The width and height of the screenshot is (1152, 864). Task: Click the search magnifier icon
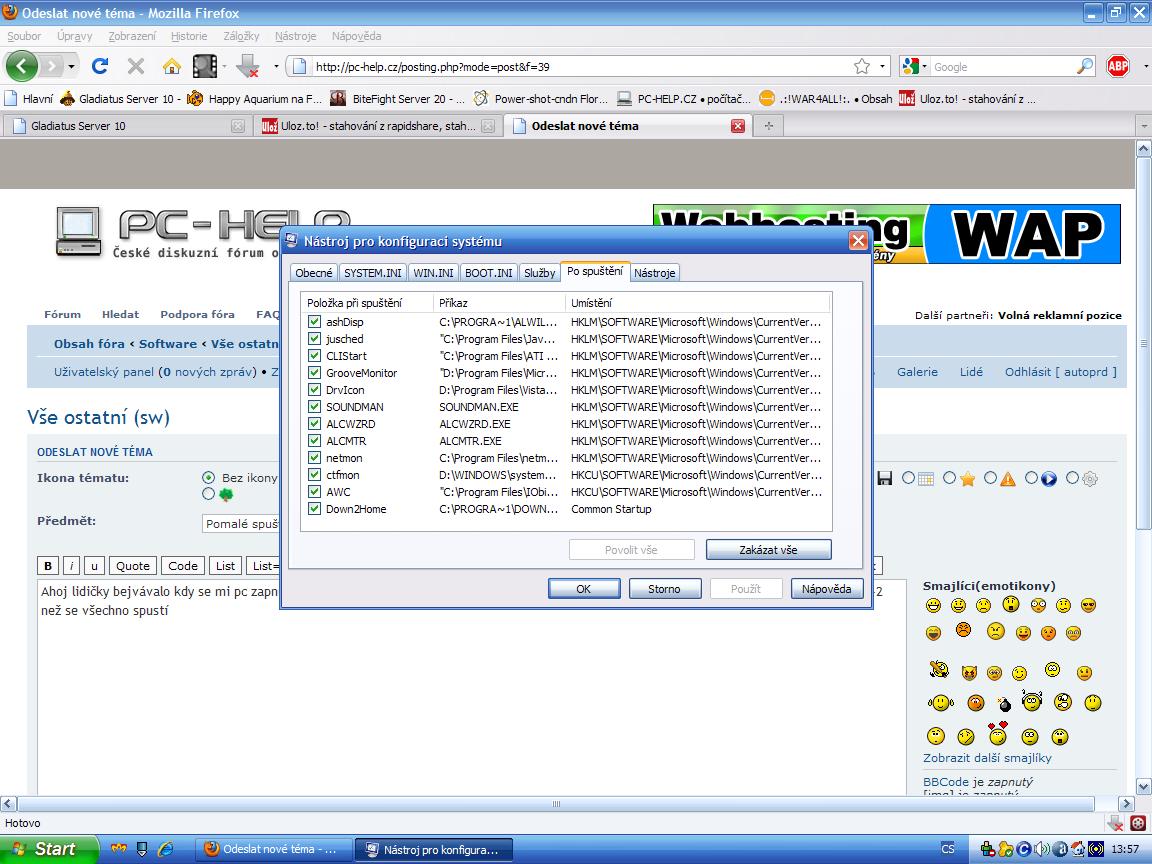pyautogui.click(x=1085, y=67)
